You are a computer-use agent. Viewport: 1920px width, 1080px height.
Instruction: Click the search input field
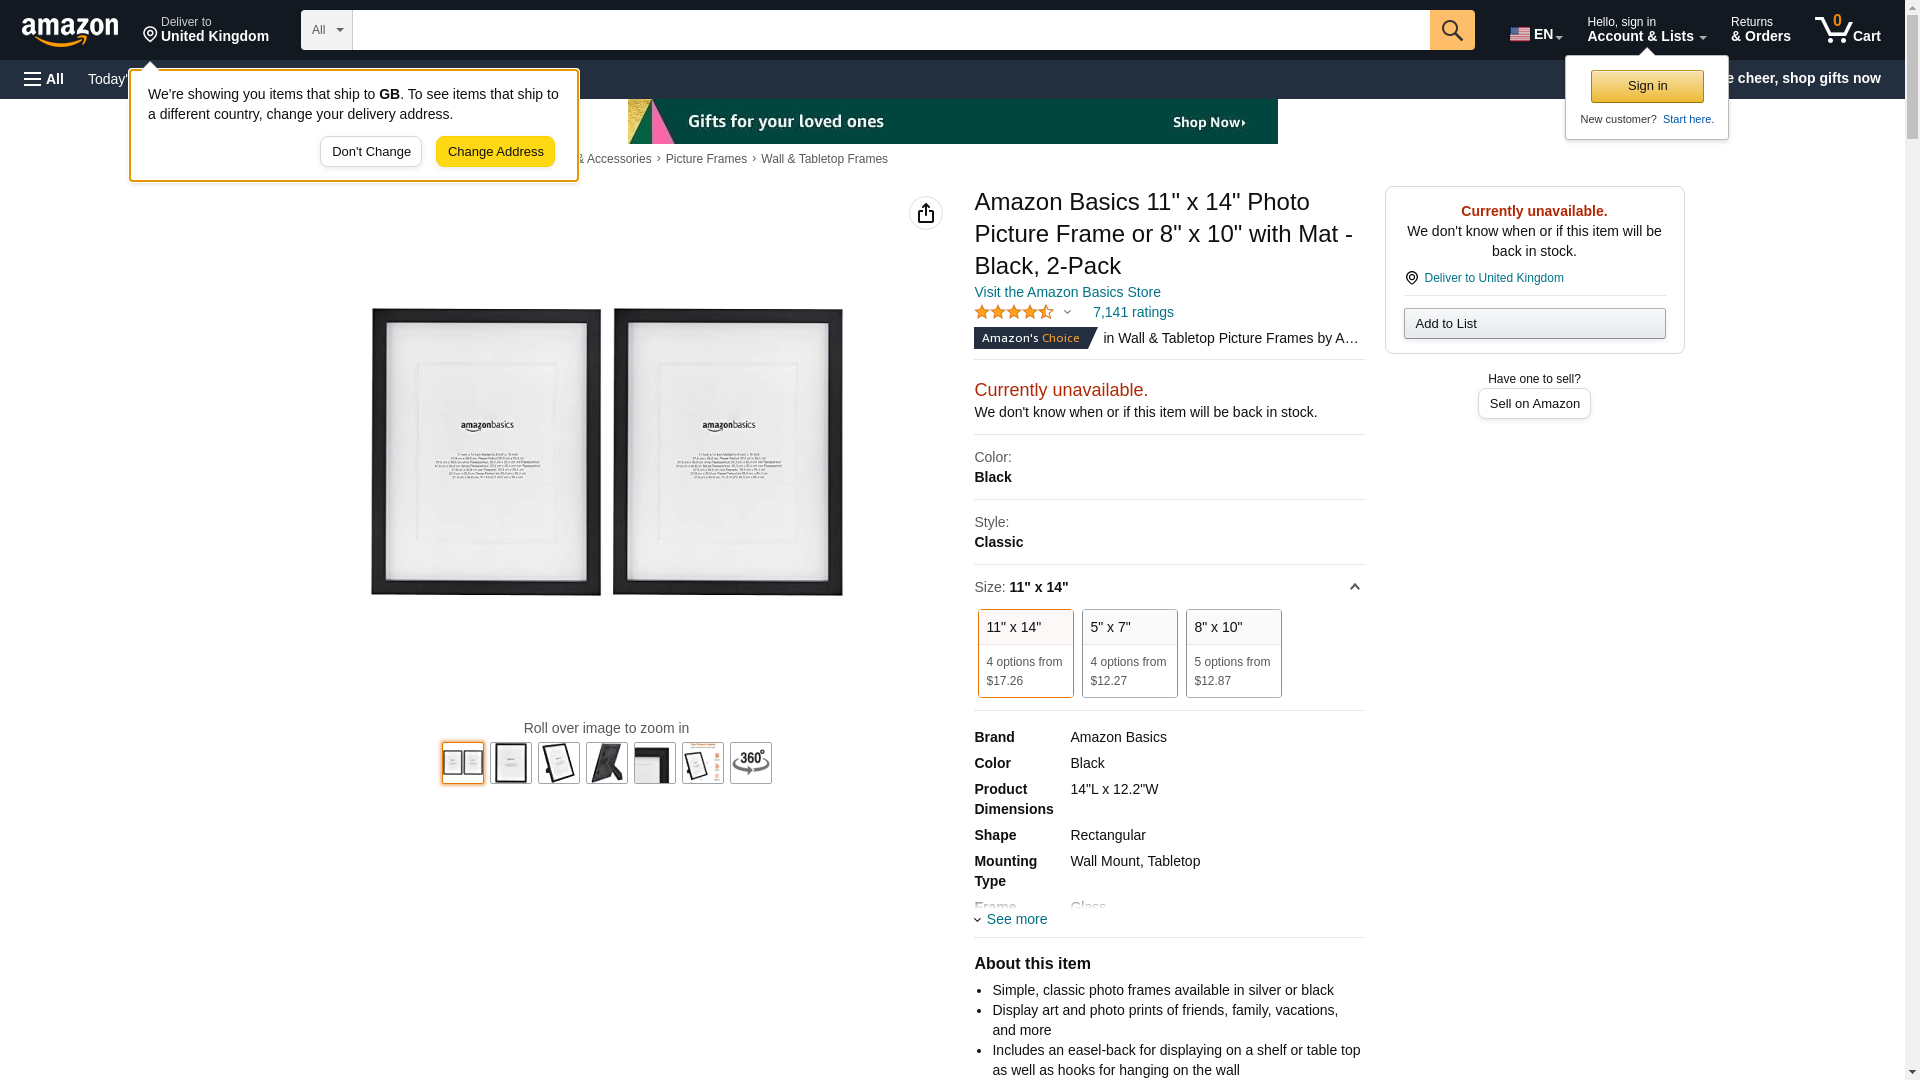[x=891, y=30]
